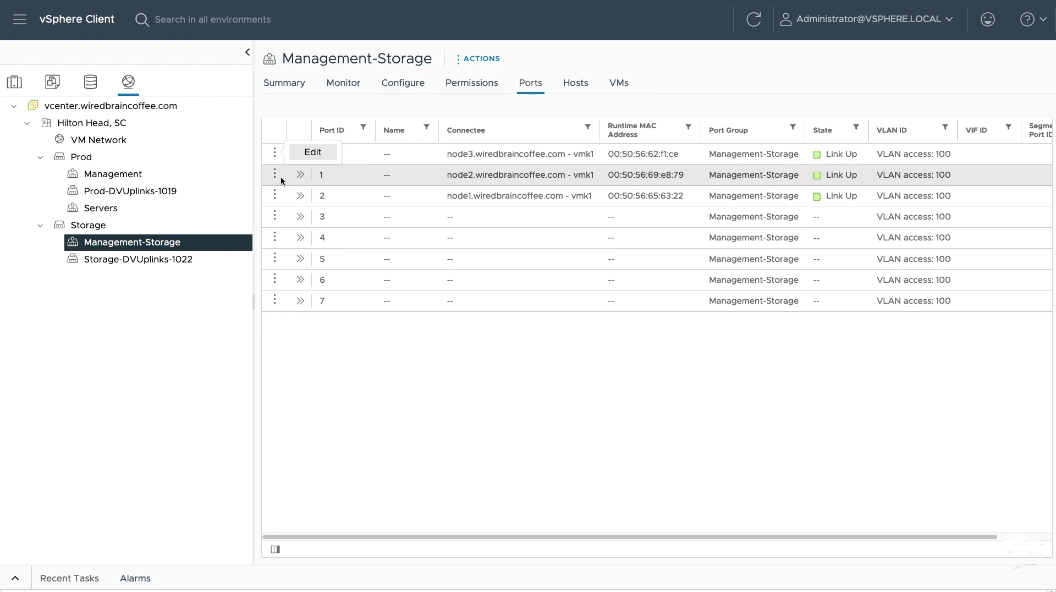Image resolution: width=1056 pixels, height=592 pixels.
Task: Toggle column visibility selector below table
Action: tap(275, 549)
